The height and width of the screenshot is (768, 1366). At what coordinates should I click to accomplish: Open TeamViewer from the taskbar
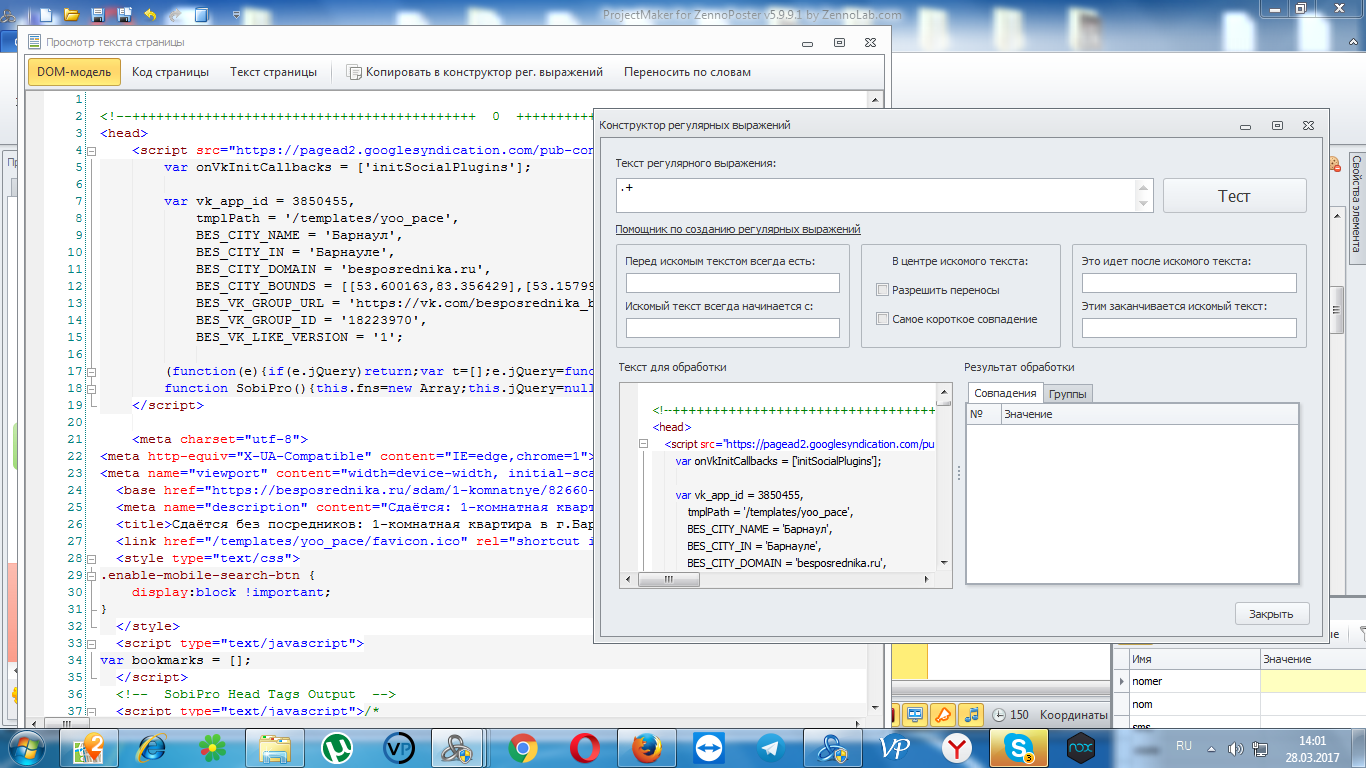pos(708,748)
